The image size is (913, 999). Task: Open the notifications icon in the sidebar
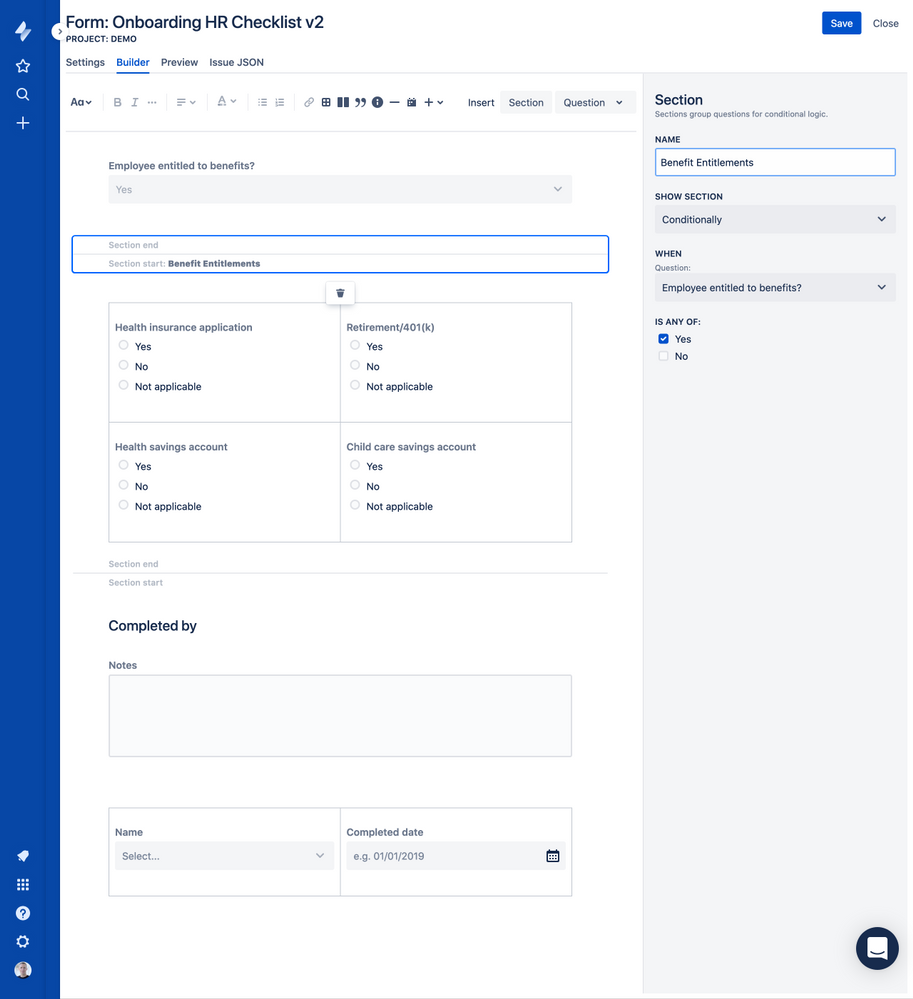[x=23, y=856]
